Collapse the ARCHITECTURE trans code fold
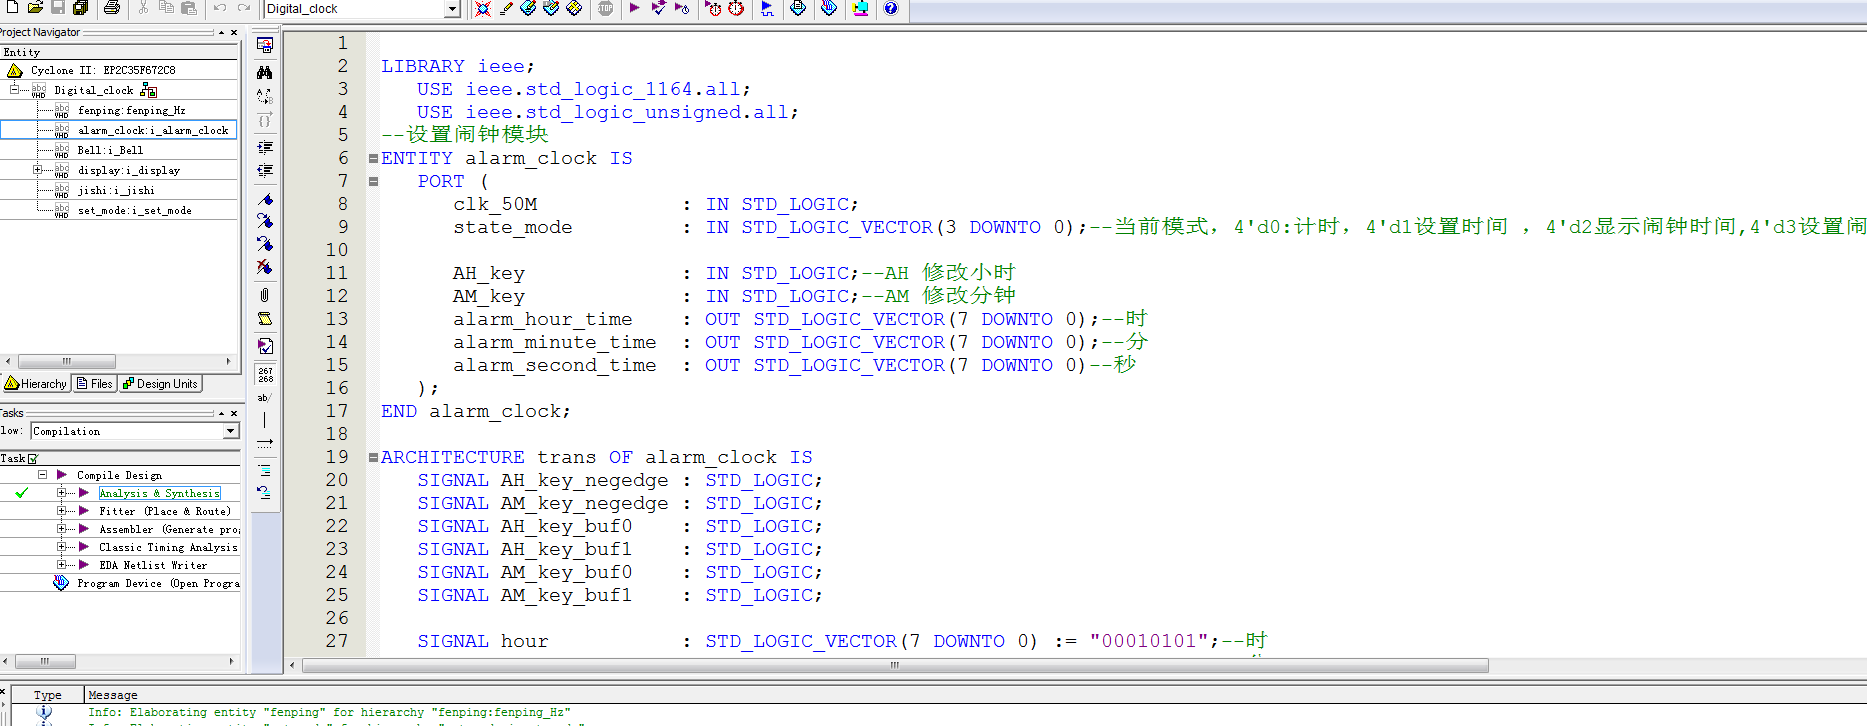Viewport: 1867px width, 726px height. click(x=373, y=457)
